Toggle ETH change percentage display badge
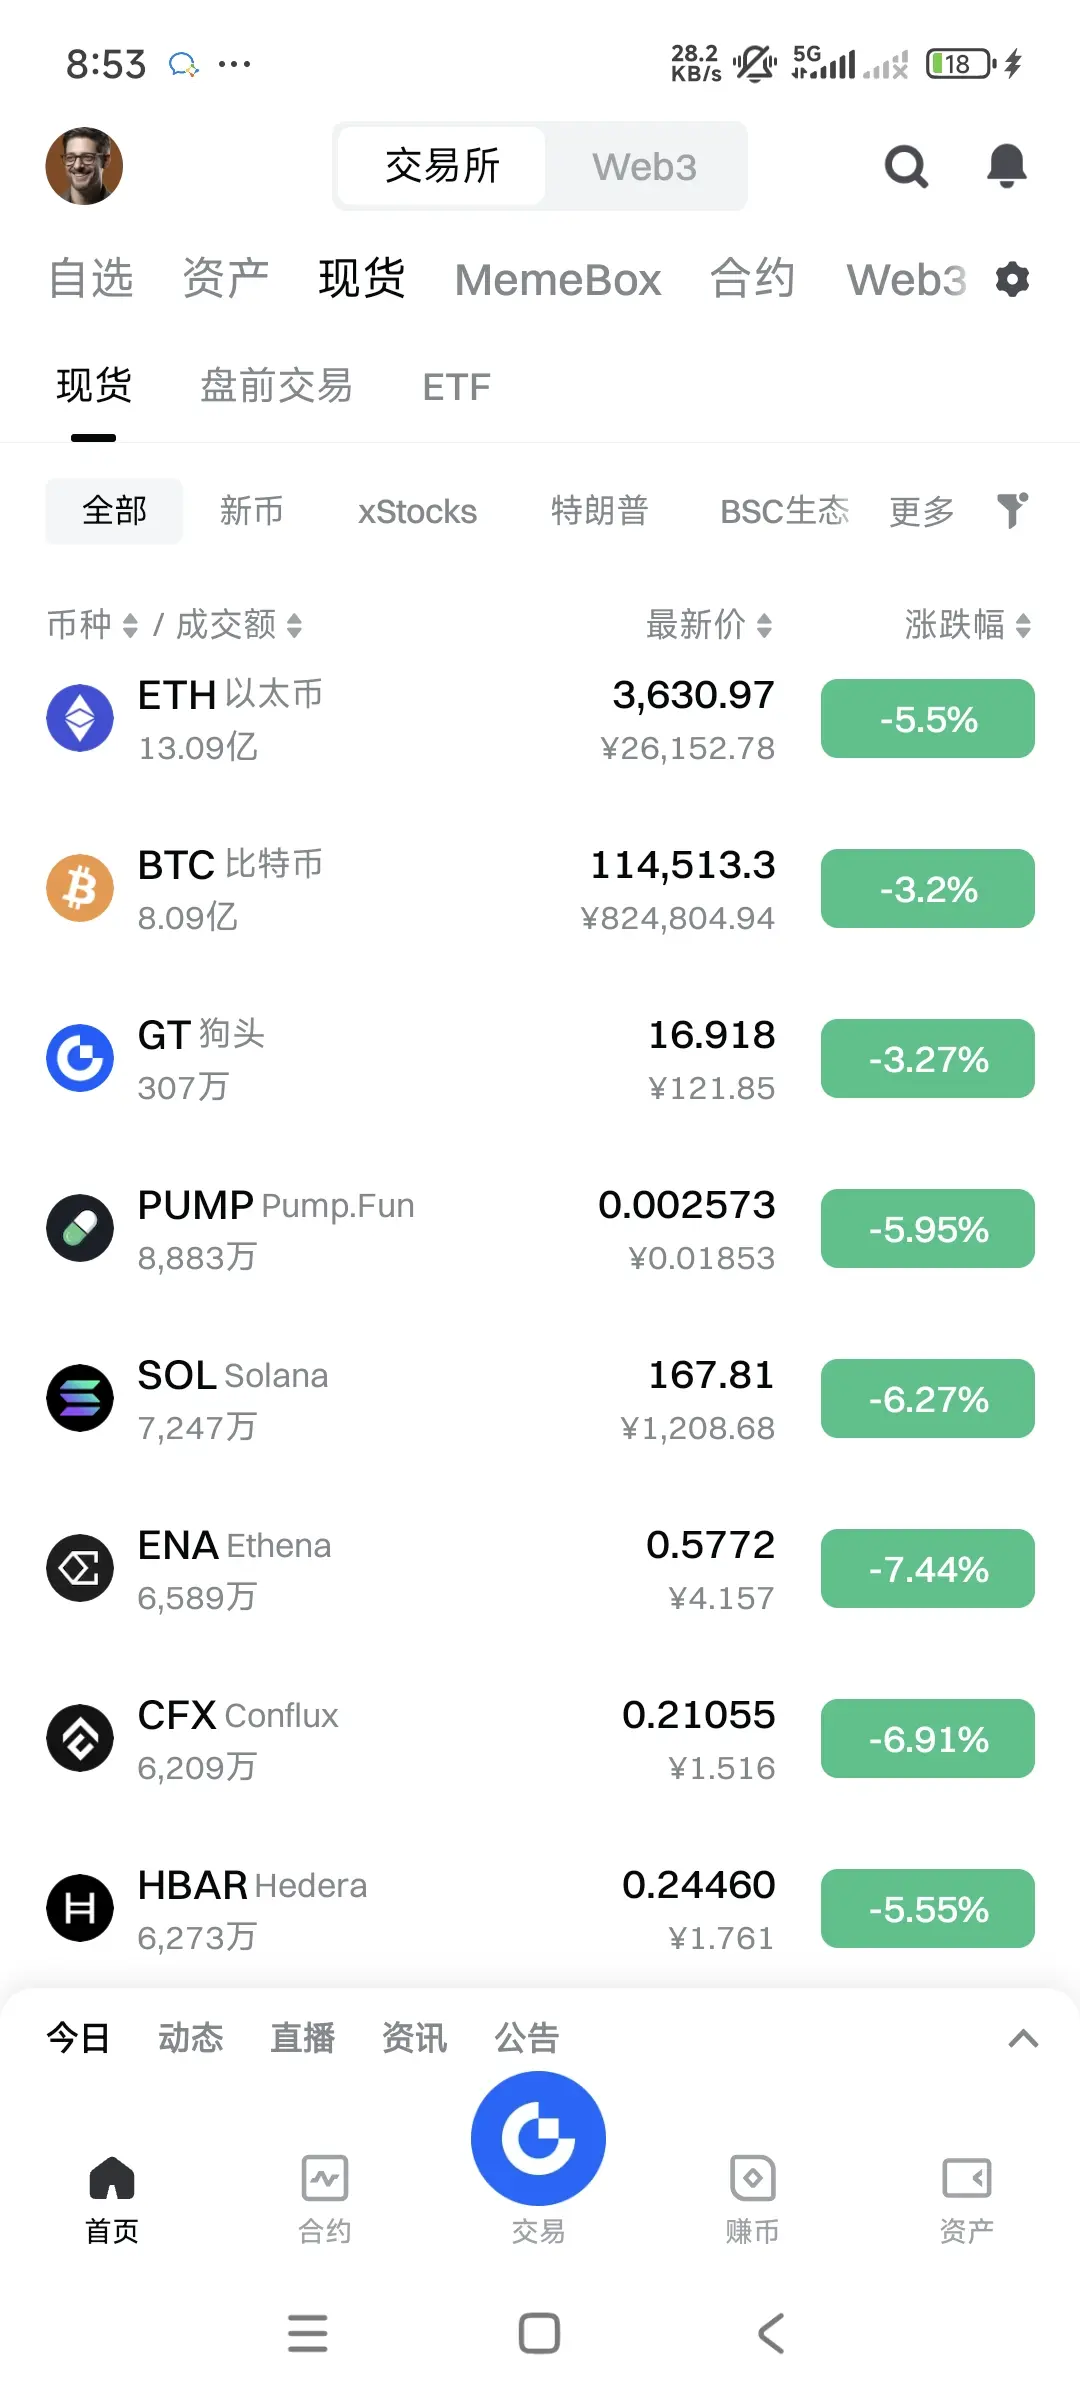The height and width of the screenshot is (2400, 1080). [928, 719]
